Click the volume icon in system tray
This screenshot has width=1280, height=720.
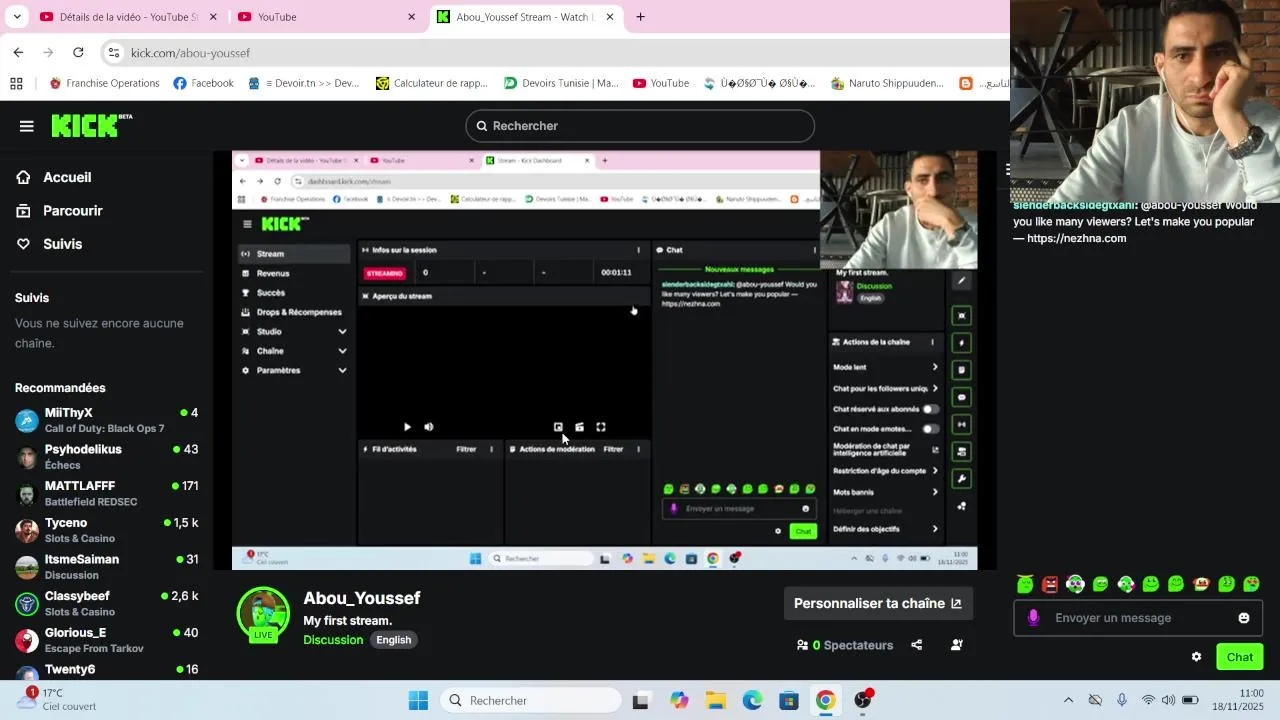coord(1168,700)
